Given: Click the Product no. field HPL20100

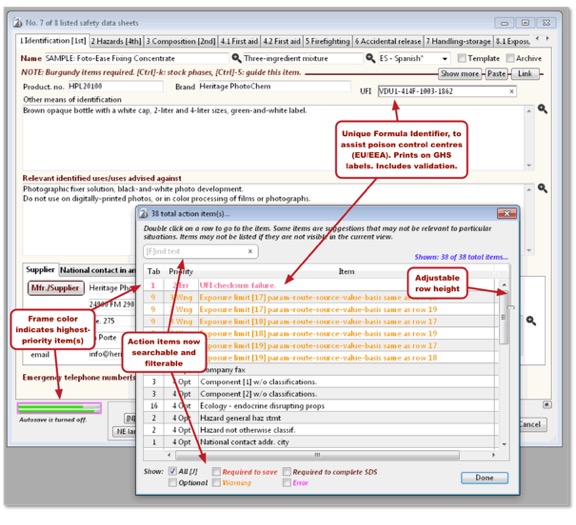Looking at the screenshot, I should point(115,86).
